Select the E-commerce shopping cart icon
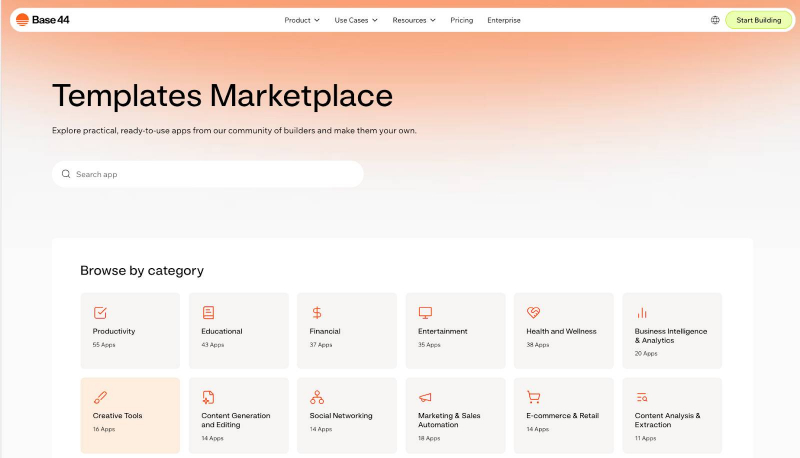The width and height of the screenshot is (800, 458). (533, 397)
